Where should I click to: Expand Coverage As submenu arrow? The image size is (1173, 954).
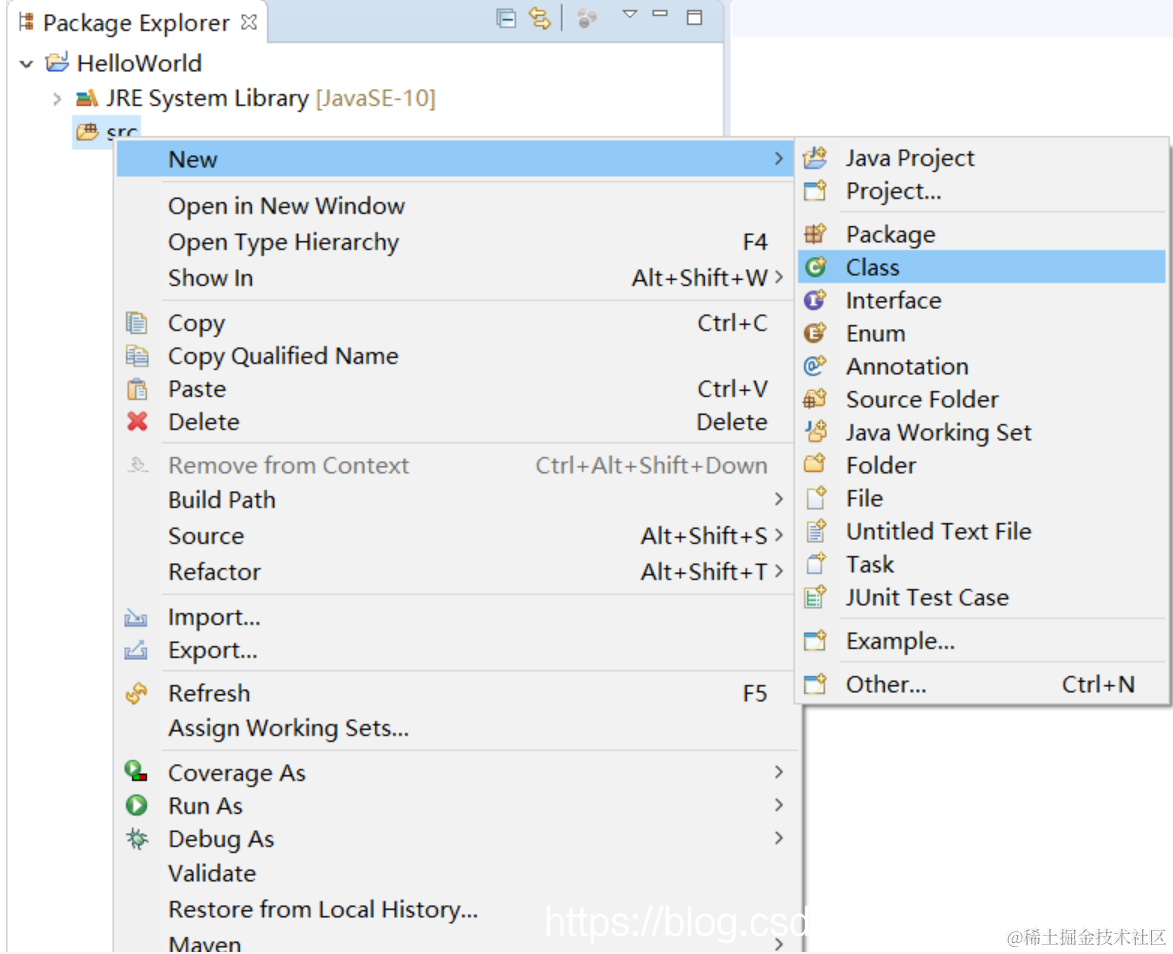tap(779, 771)
